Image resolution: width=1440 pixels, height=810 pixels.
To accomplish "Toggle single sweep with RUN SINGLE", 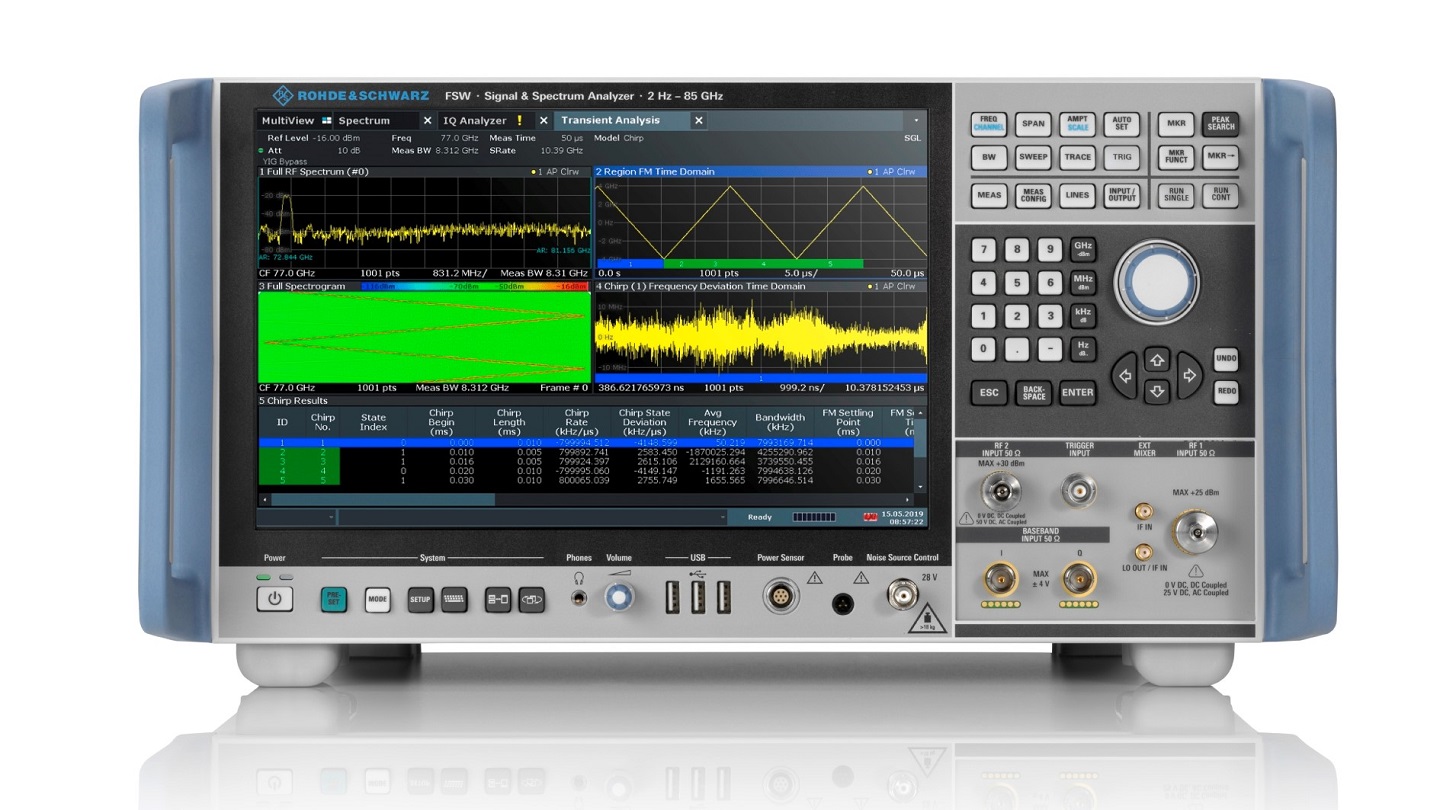I will click(1174, 196).
